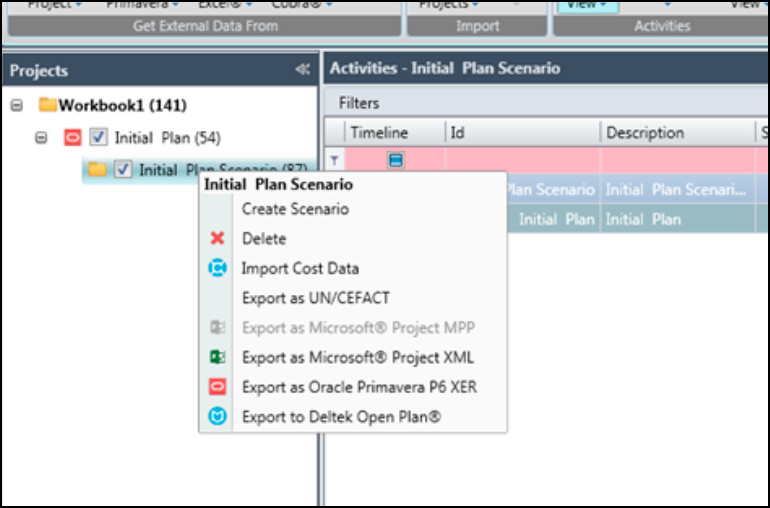Open the highlighted View dropdown in Activities
Viewport: 770px width, 508px height.
click(588, 6)
